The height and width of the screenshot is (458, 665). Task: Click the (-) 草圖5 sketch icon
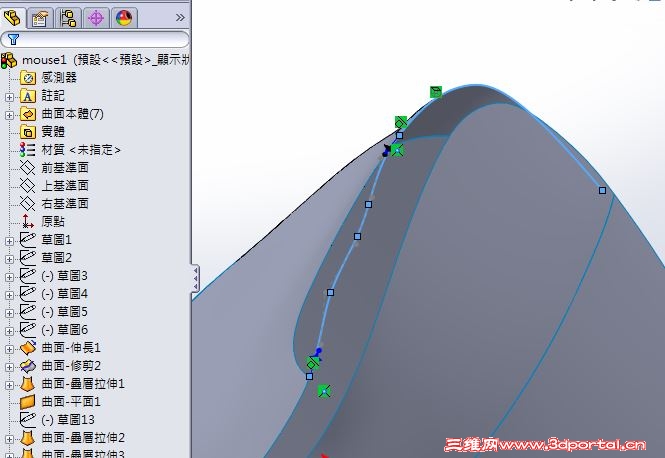pos(28,311)
